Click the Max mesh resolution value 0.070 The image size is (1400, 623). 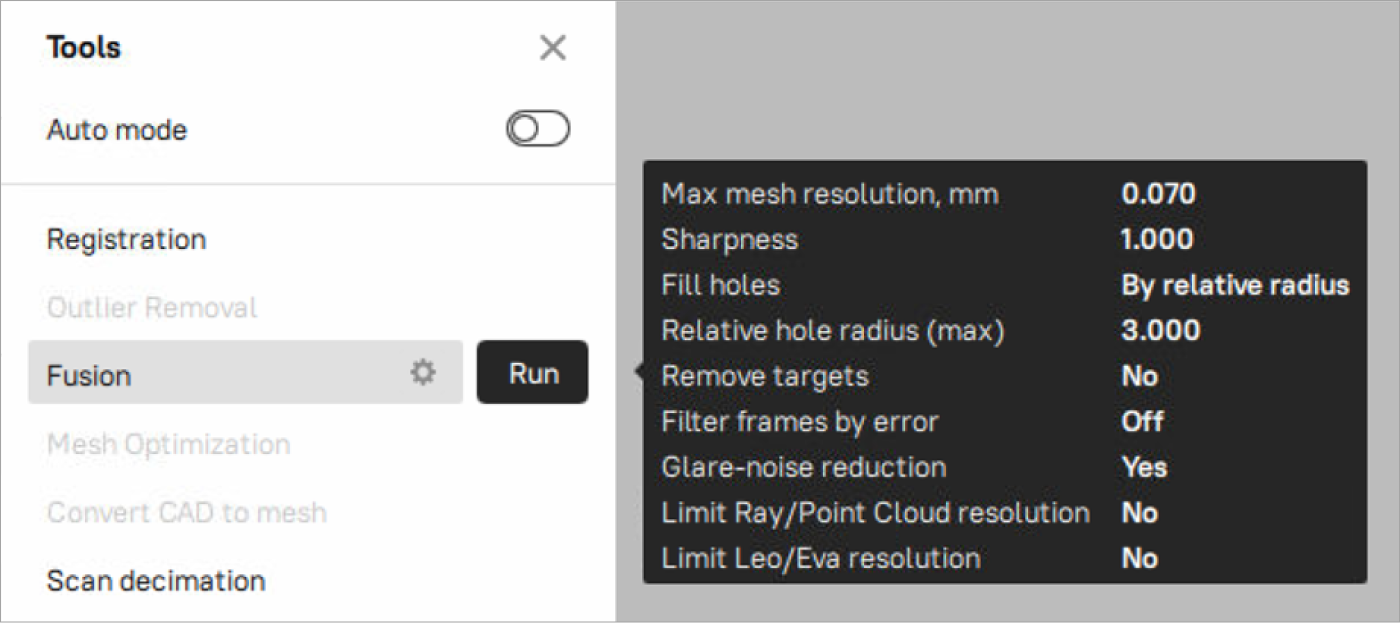point(1158,194)
